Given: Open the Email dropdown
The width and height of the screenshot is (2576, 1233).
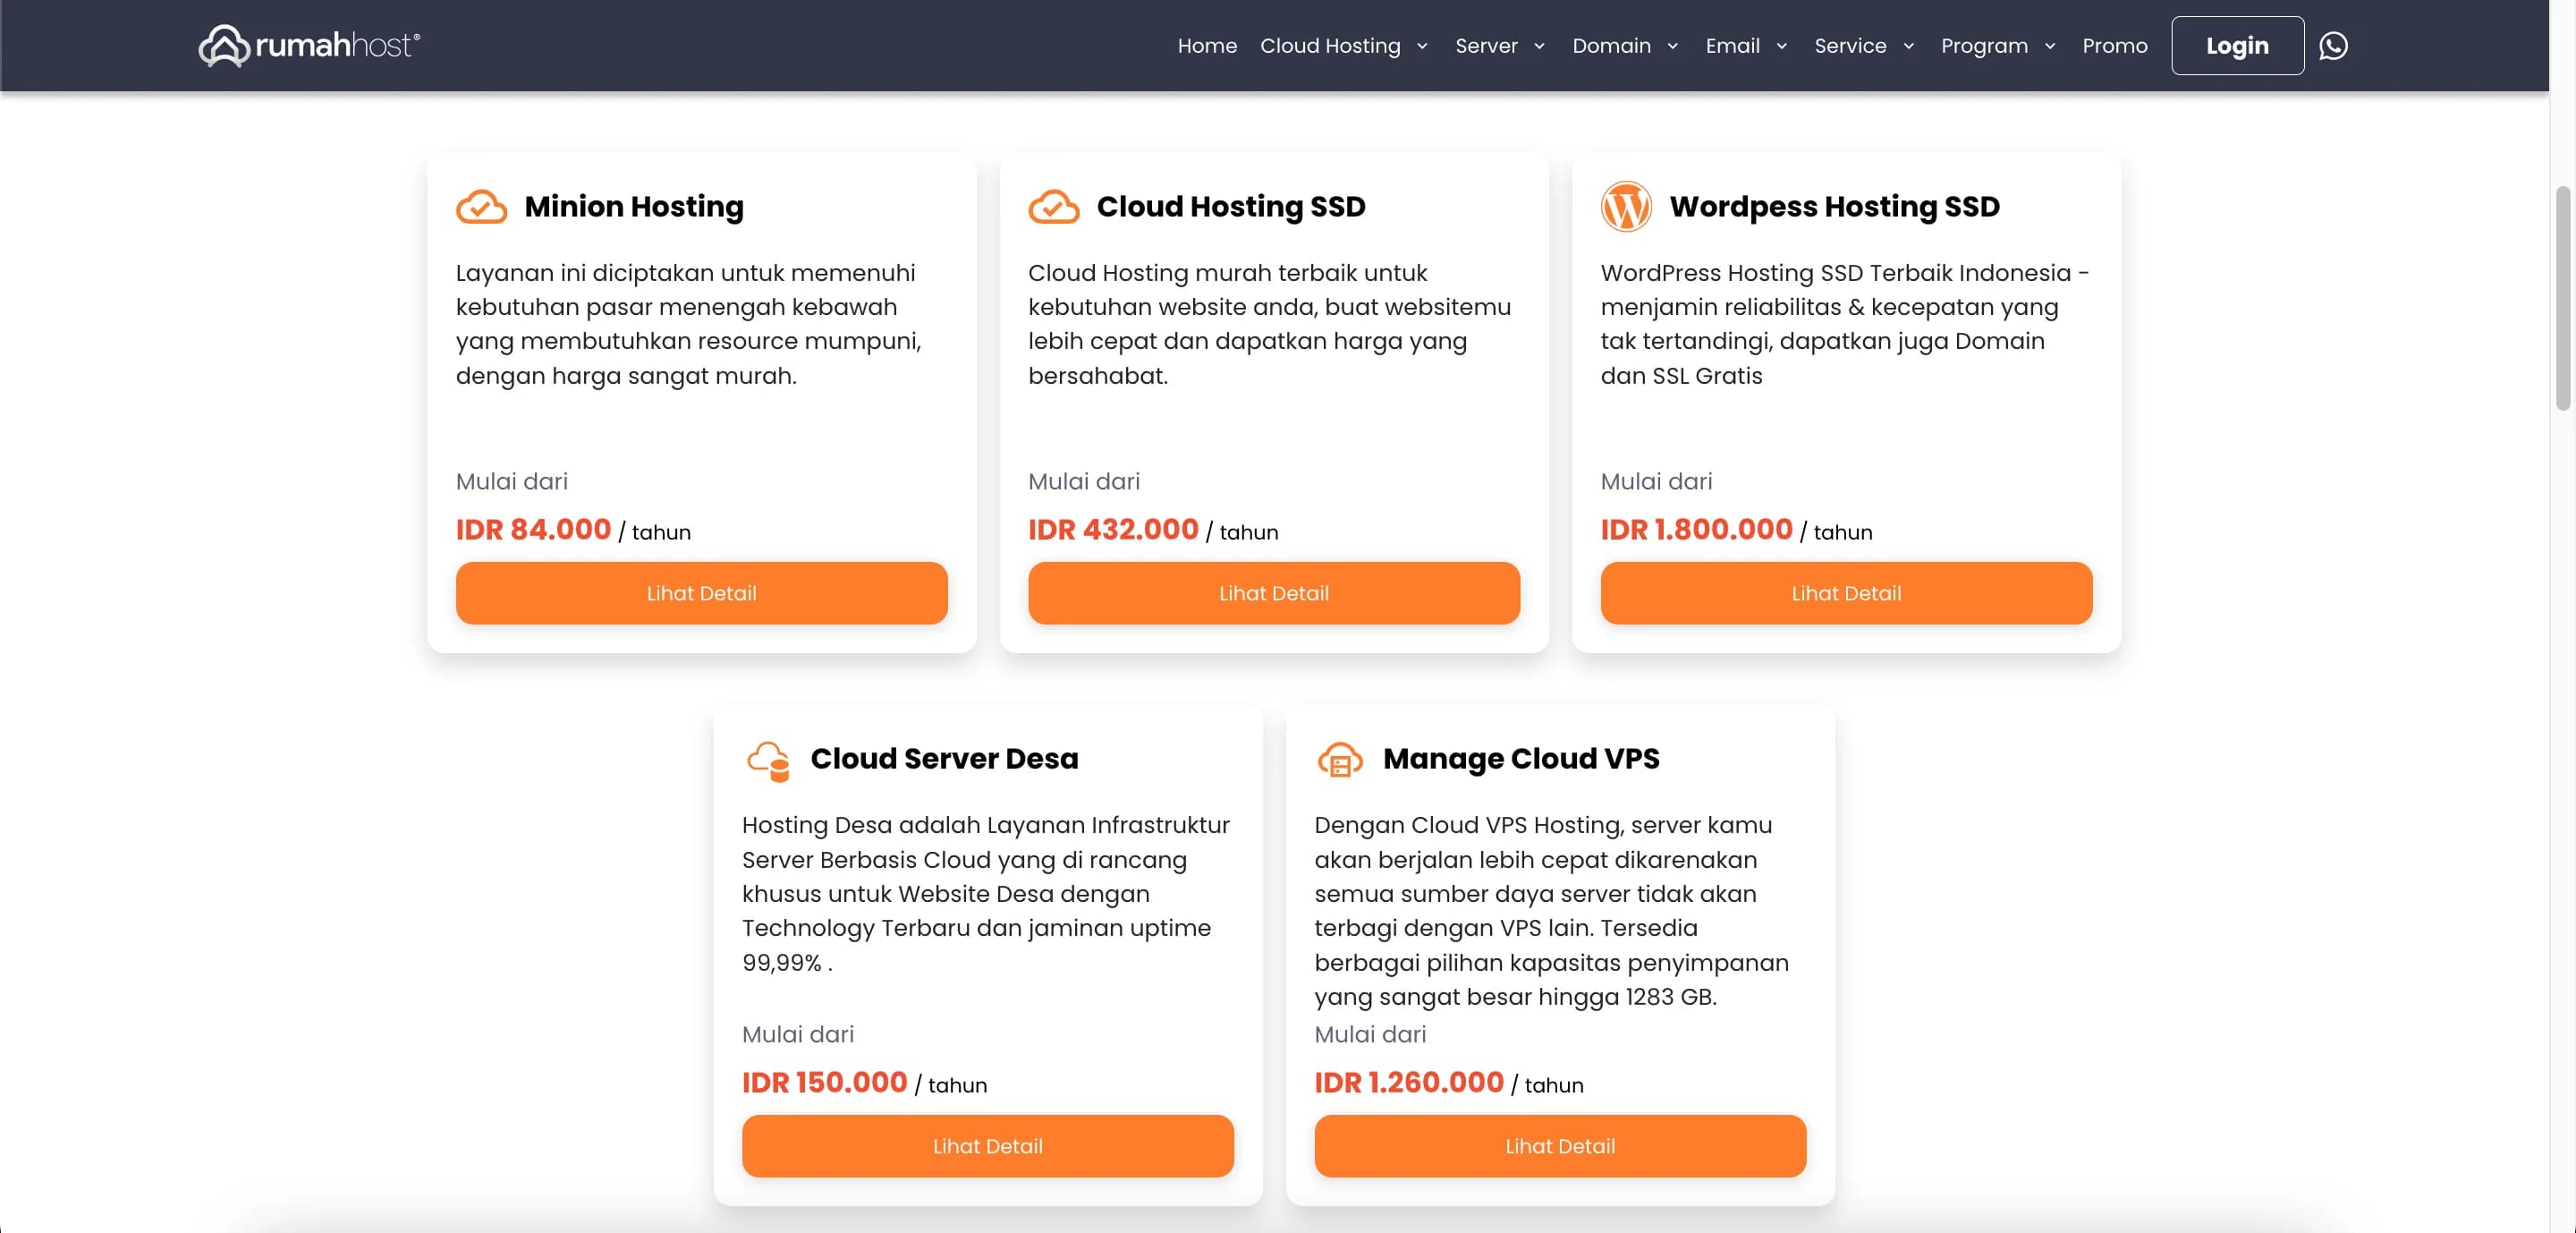Looking at the screenshot, I should coord(1744,45).
